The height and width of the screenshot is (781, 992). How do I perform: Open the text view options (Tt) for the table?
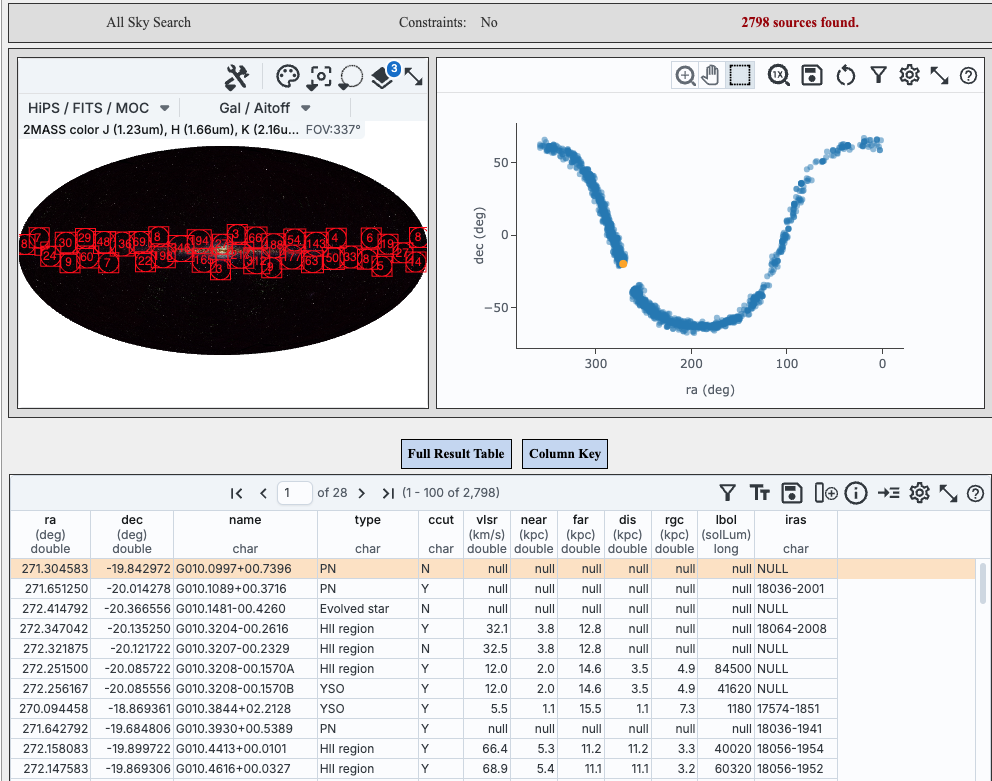click(760, 492)
